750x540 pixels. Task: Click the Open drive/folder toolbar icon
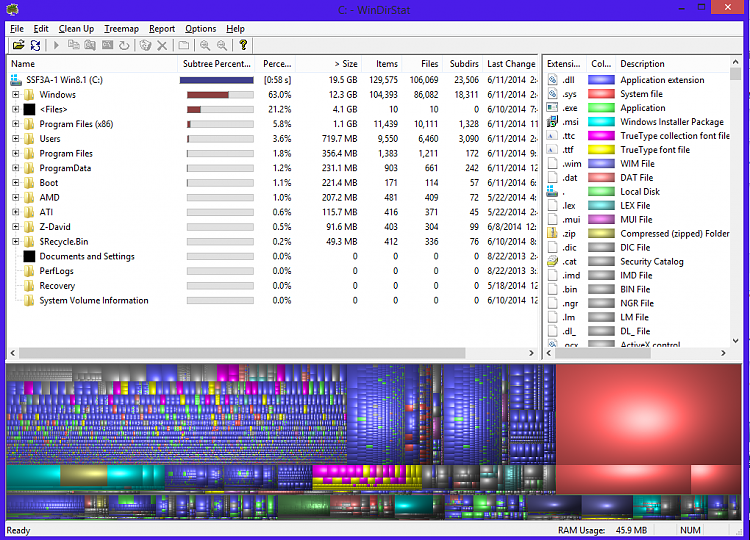(x=18, y=45)
